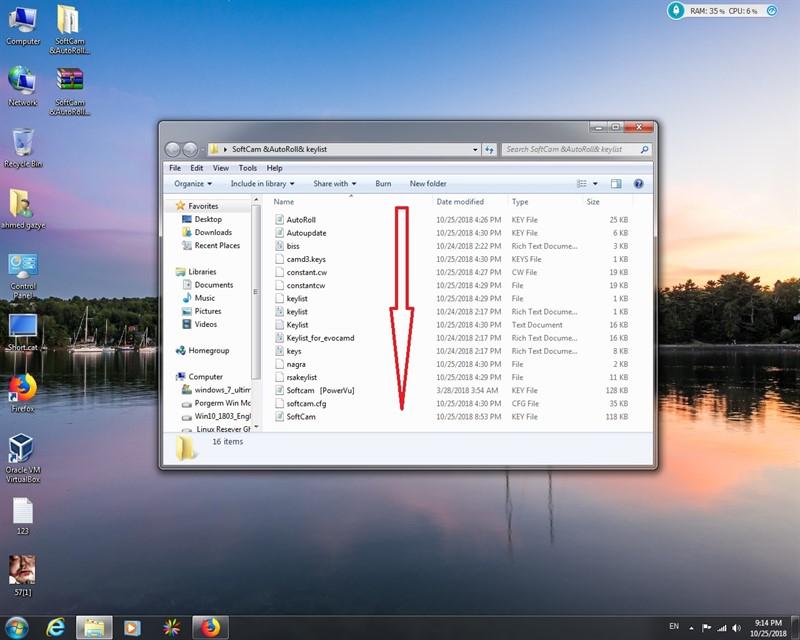Open the Help menu

tap(274, 168)
